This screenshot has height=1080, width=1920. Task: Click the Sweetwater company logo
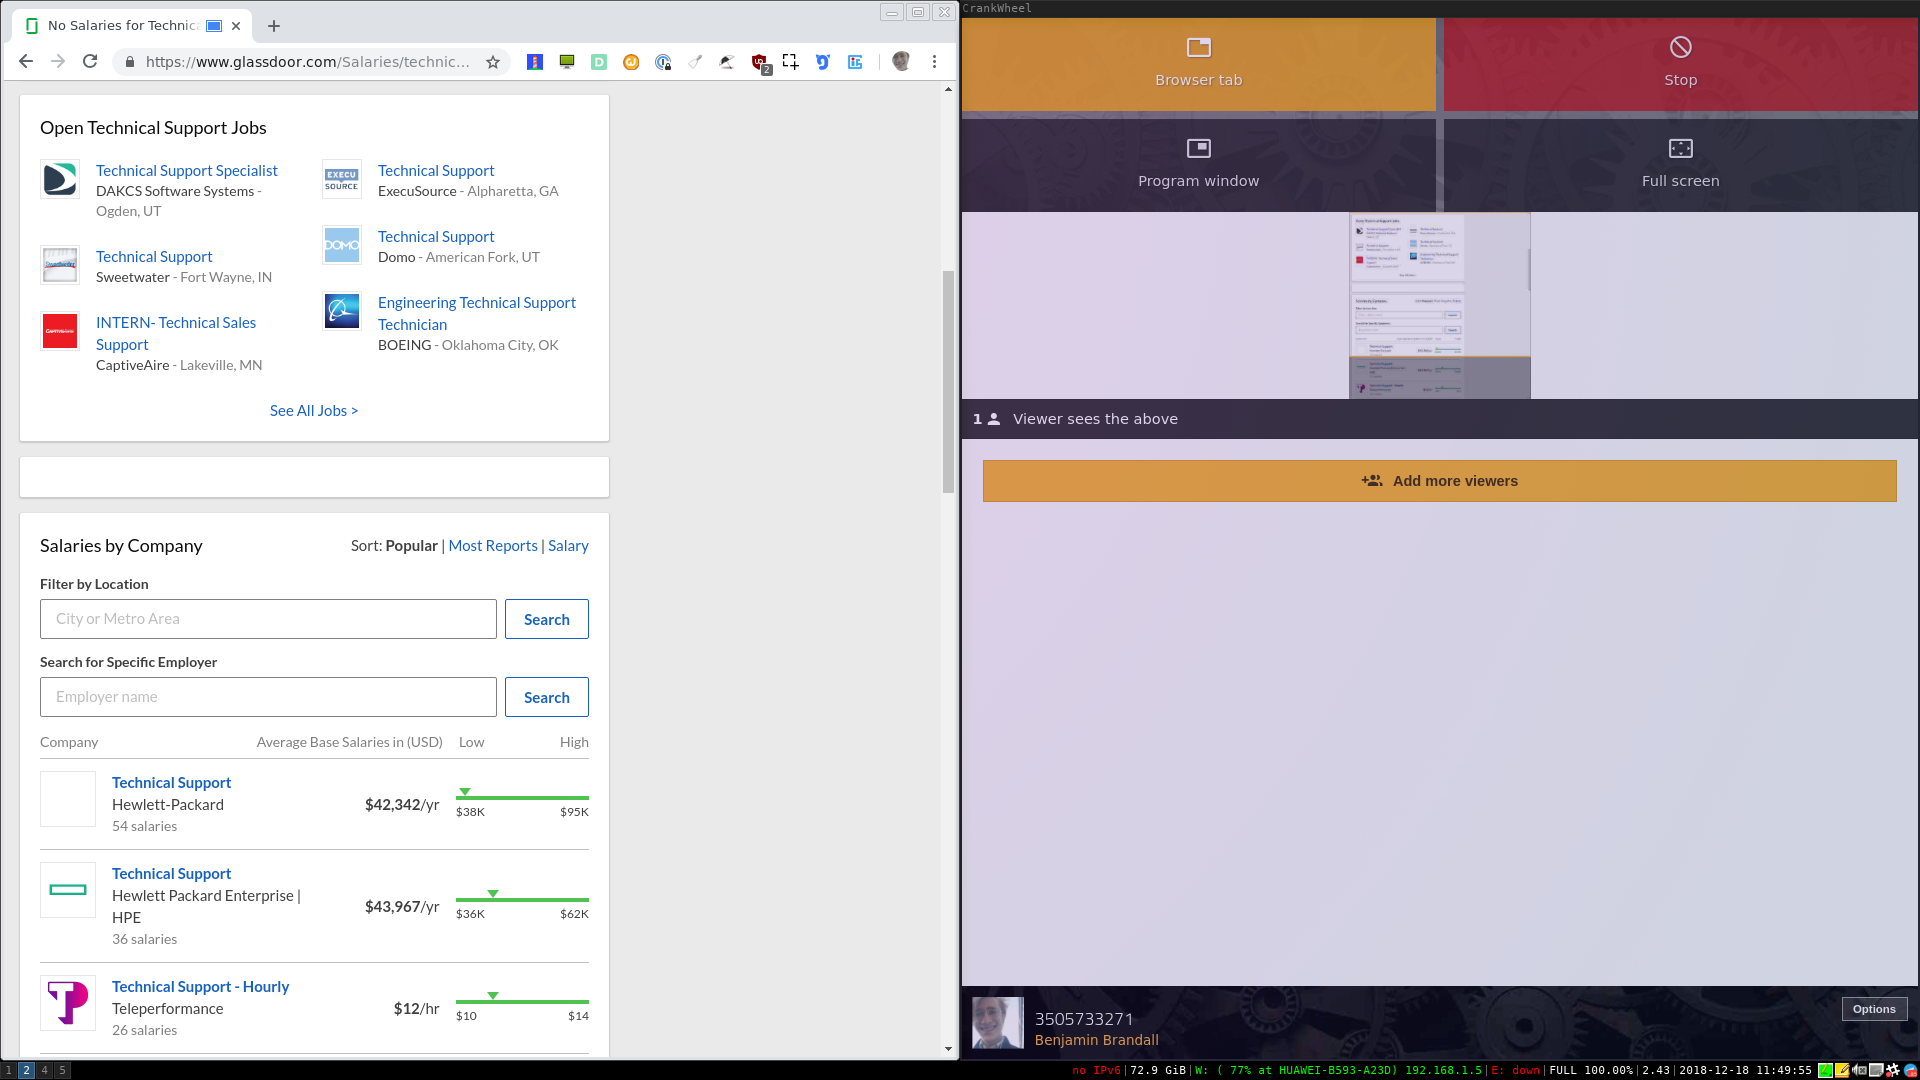60,265
